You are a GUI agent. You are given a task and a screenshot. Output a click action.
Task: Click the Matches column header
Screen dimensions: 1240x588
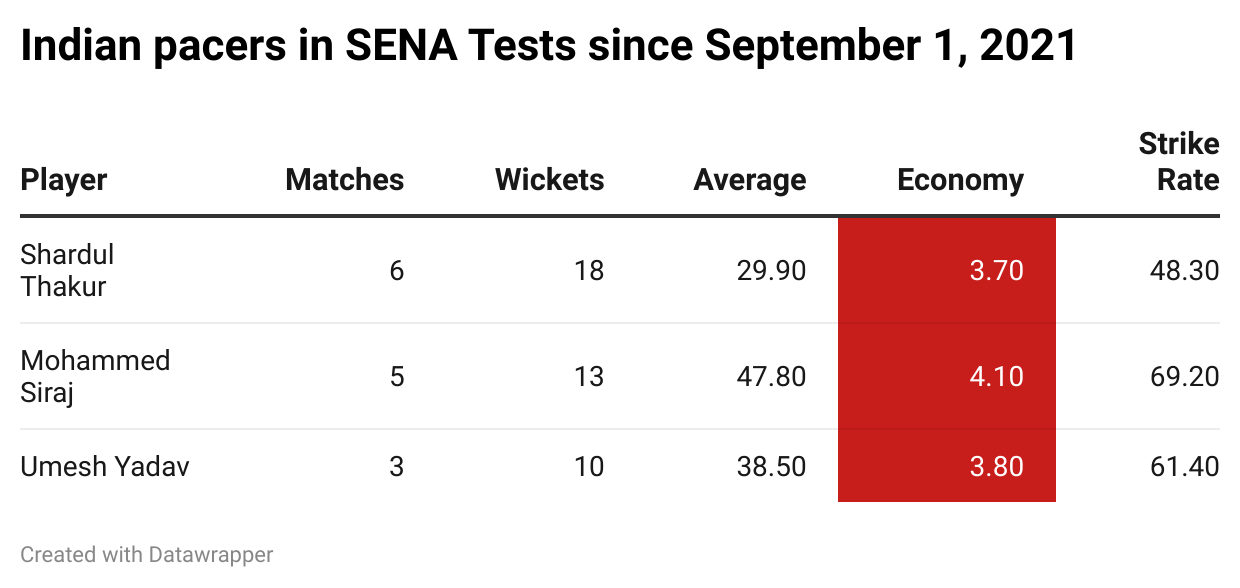click(x=344, y=180)
